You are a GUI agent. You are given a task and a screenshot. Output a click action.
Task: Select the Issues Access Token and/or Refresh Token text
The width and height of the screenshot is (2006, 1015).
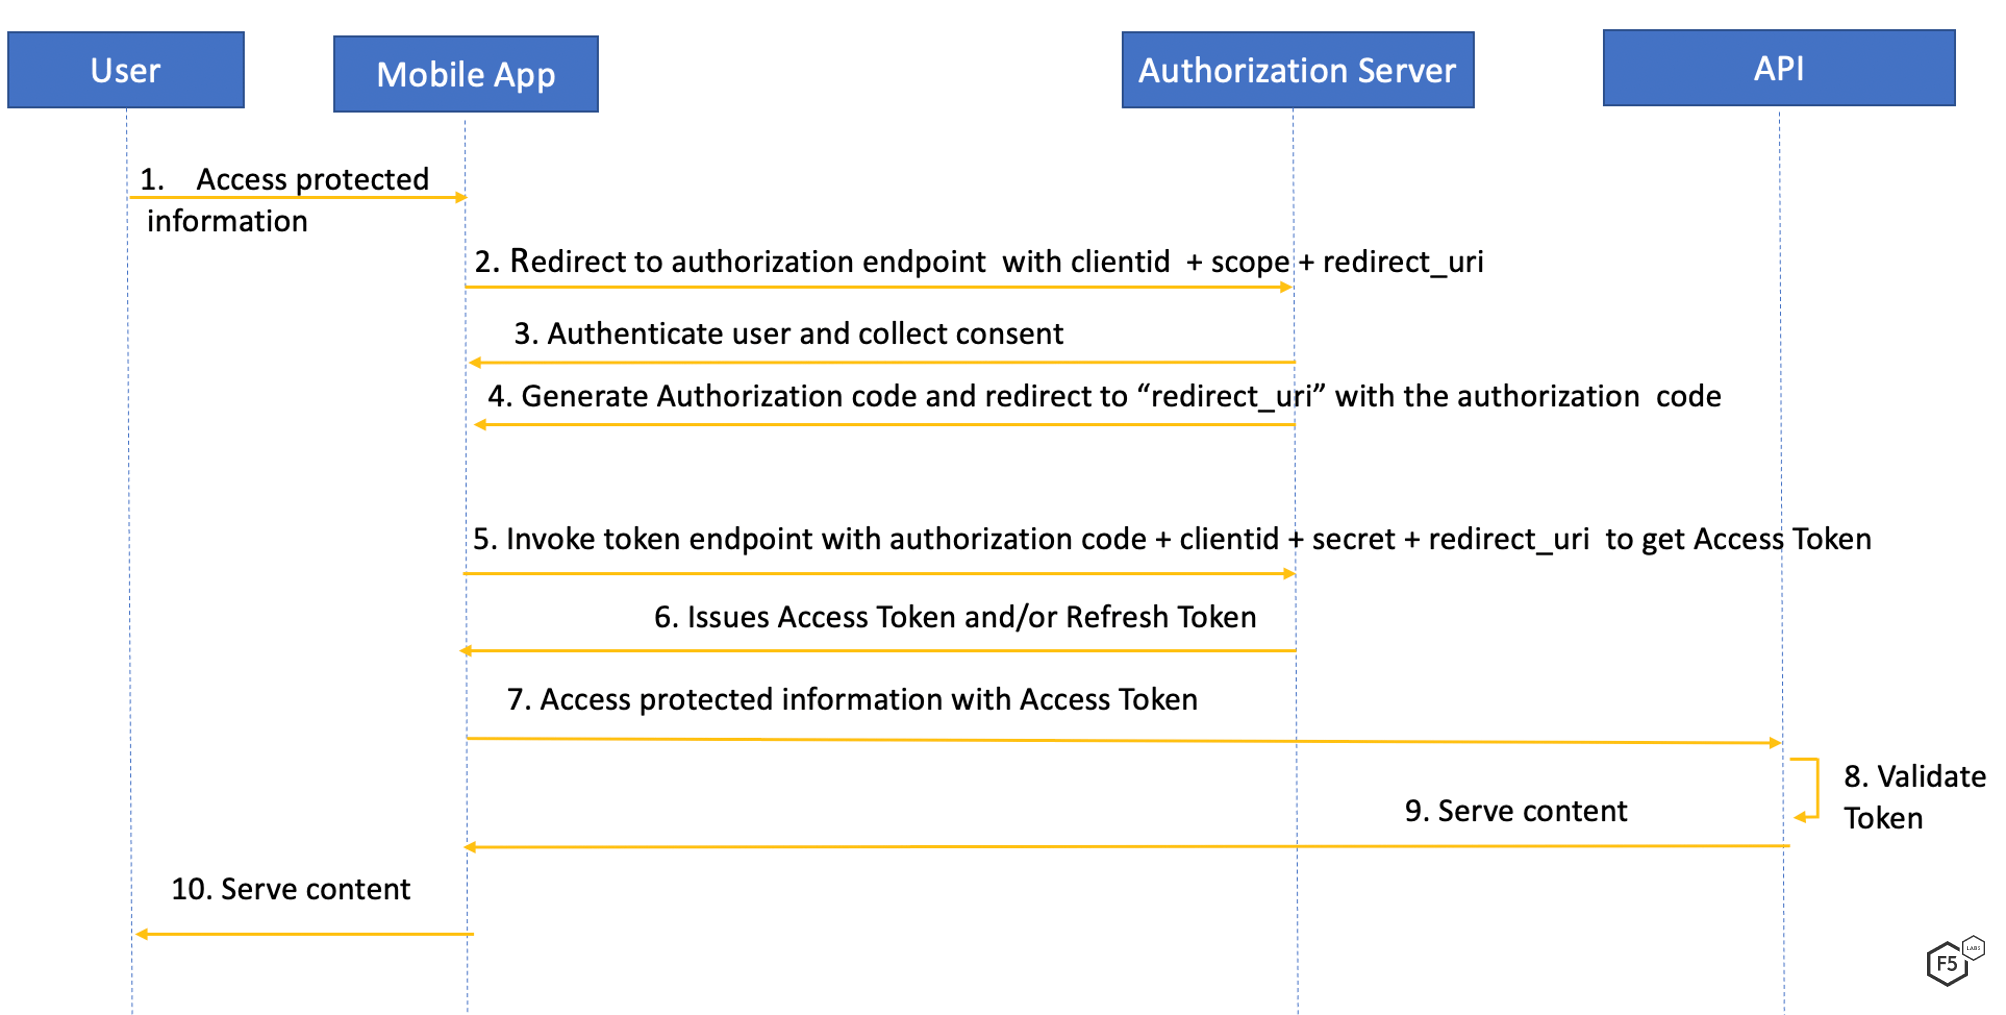955,617
